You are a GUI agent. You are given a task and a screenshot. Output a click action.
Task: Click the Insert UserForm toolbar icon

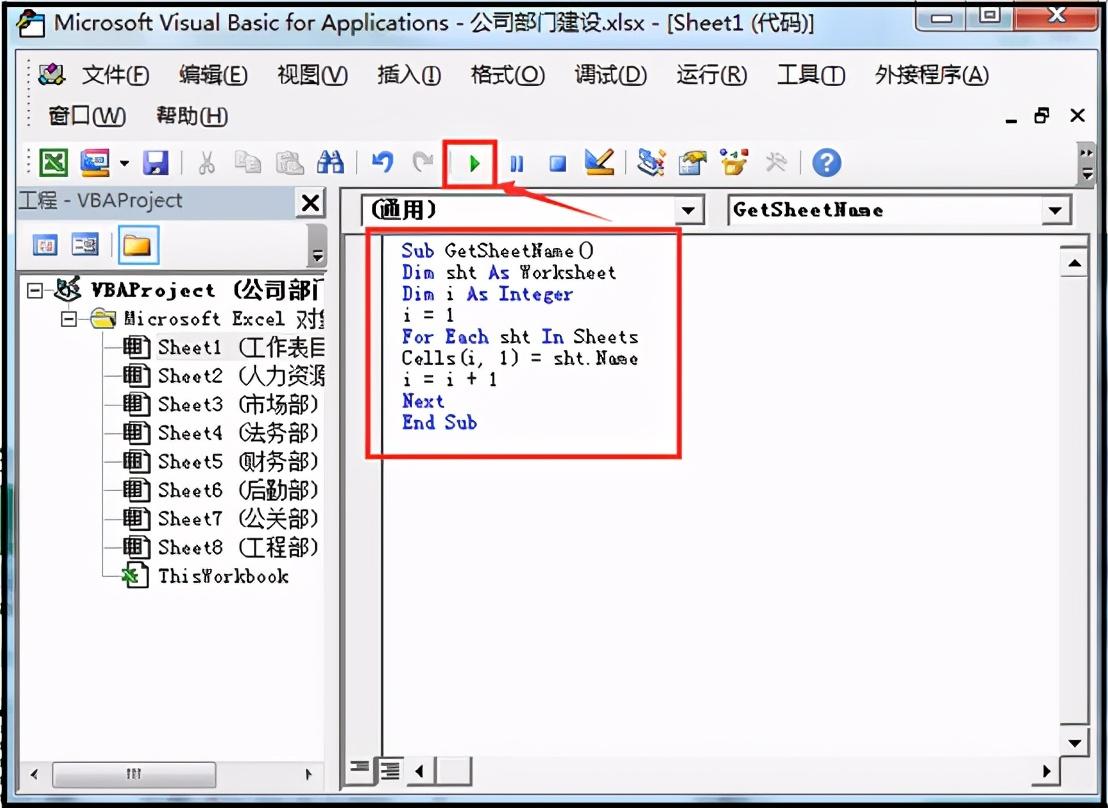[x=96, y=163]
